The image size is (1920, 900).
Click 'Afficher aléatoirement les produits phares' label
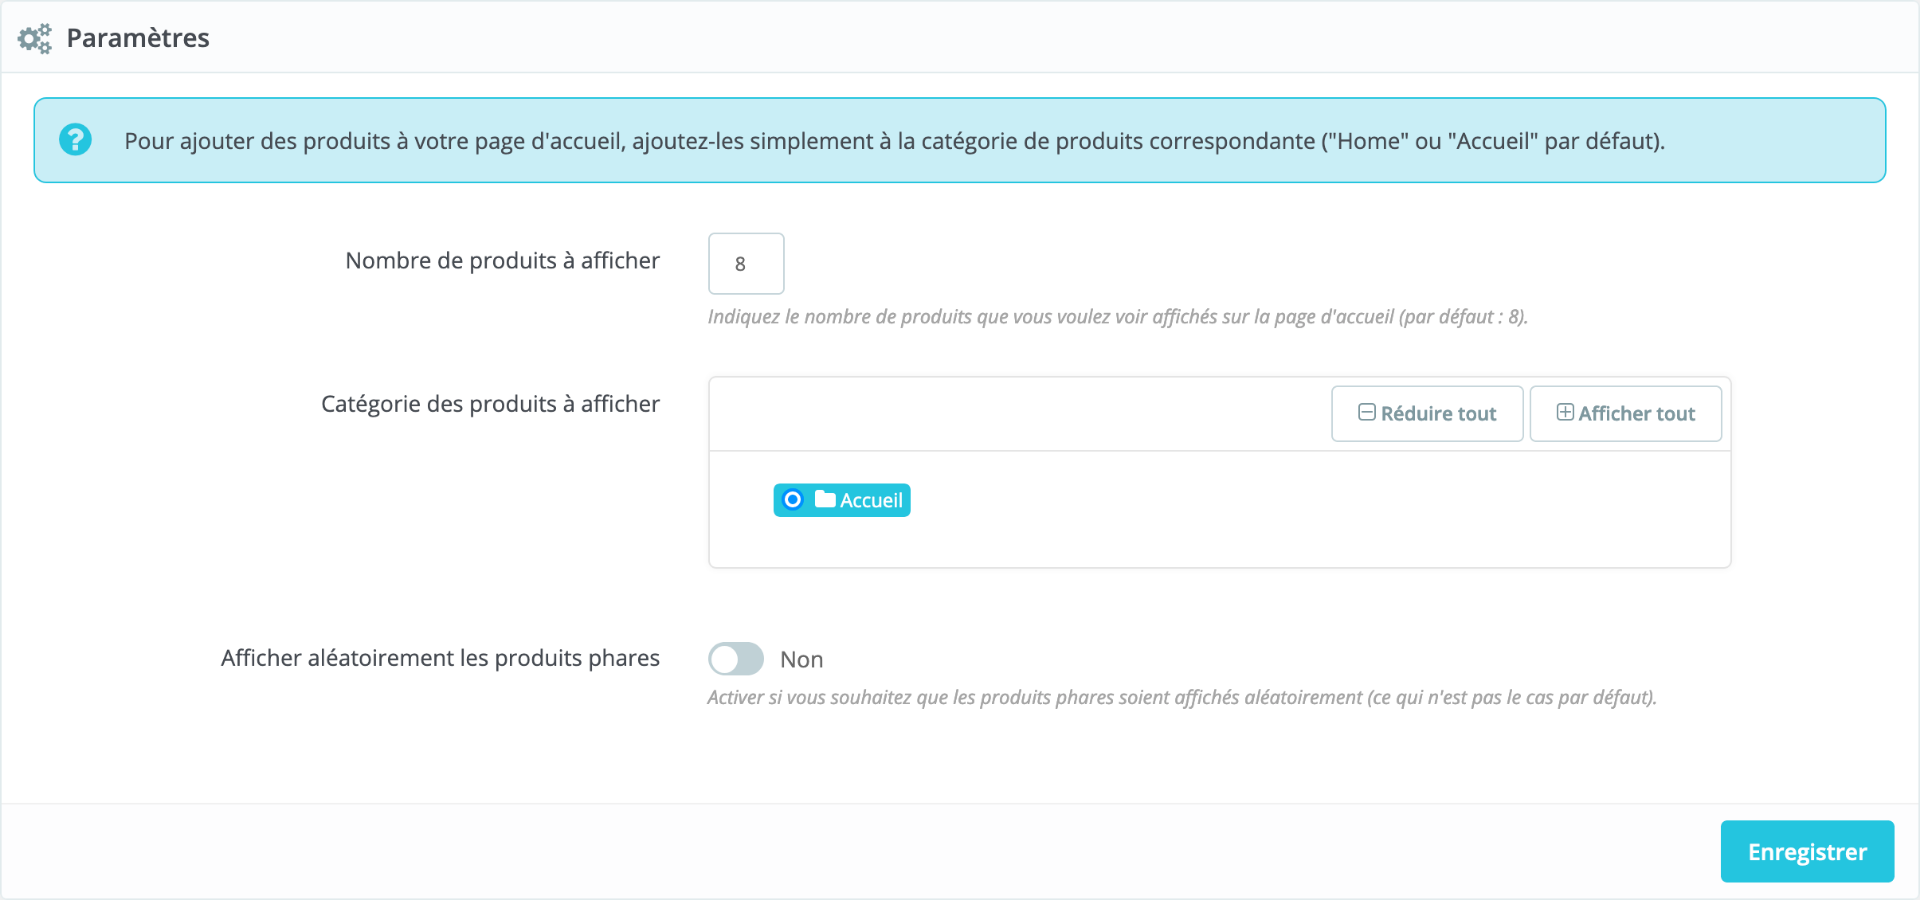pos(440,658)
